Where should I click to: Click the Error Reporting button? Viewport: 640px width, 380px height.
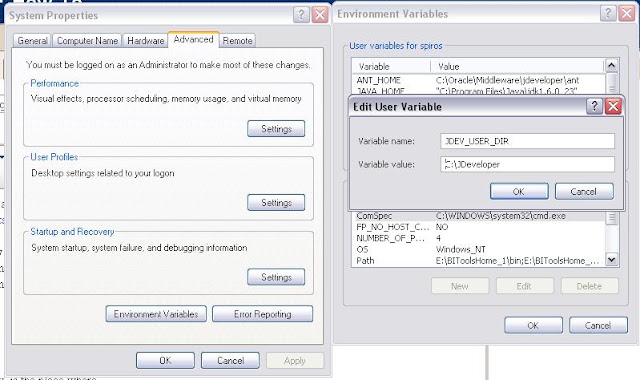point(262,314)
